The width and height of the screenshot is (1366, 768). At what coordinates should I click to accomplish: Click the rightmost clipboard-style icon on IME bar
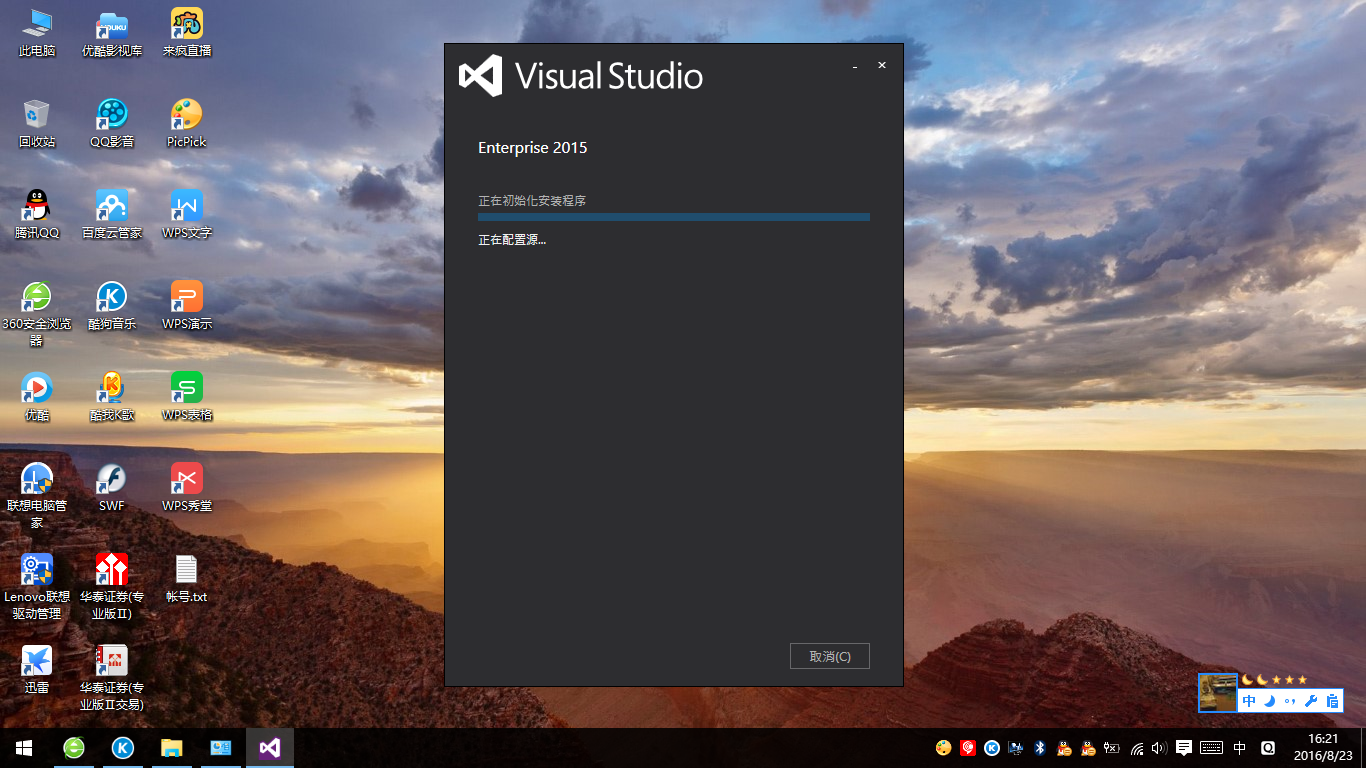point(1332,702)
